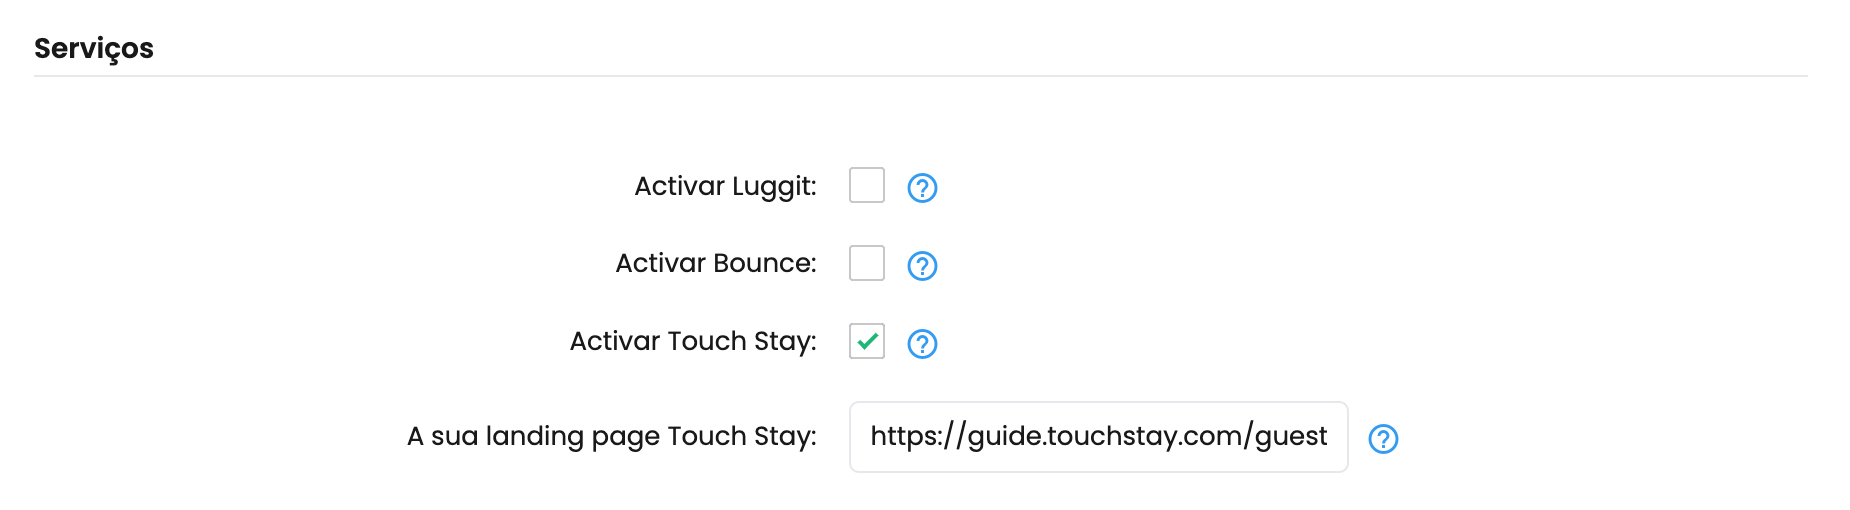
Task: Select the question mark right of URL input
Action: click(x=1383, y=438)
